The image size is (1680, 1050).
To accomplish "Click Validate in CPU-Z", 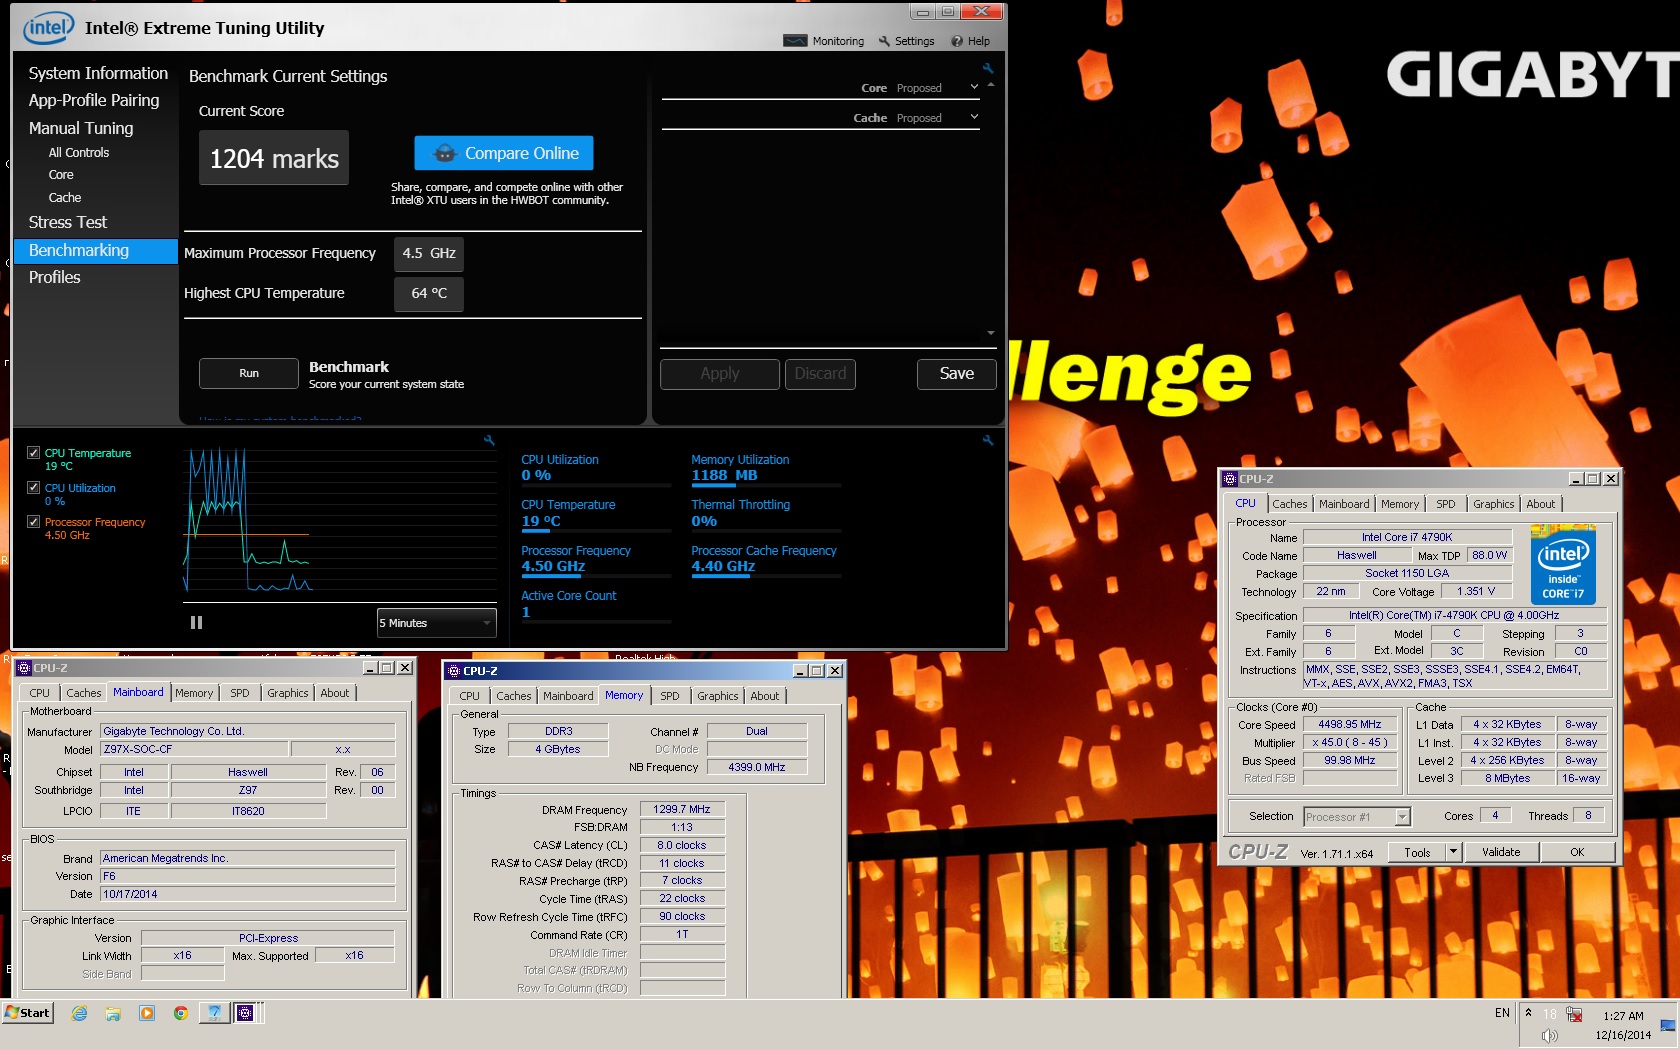I will [x=1501, y=852].
